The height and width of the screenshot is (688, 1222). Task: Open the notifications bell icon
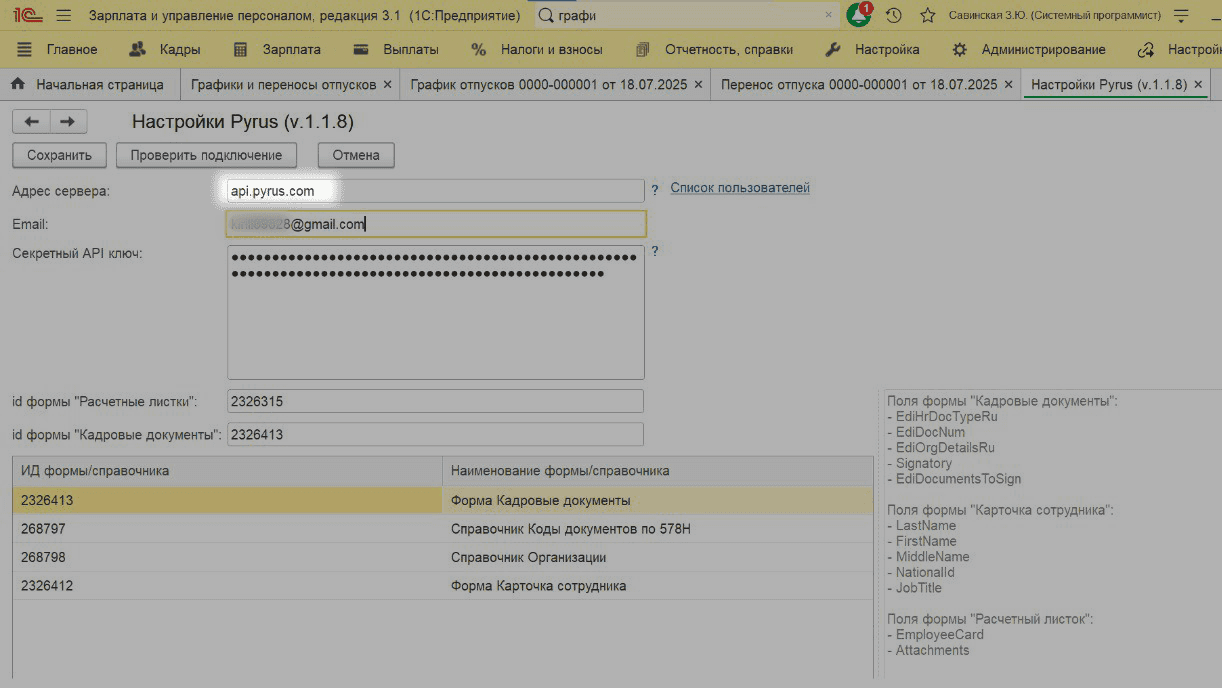858,15
